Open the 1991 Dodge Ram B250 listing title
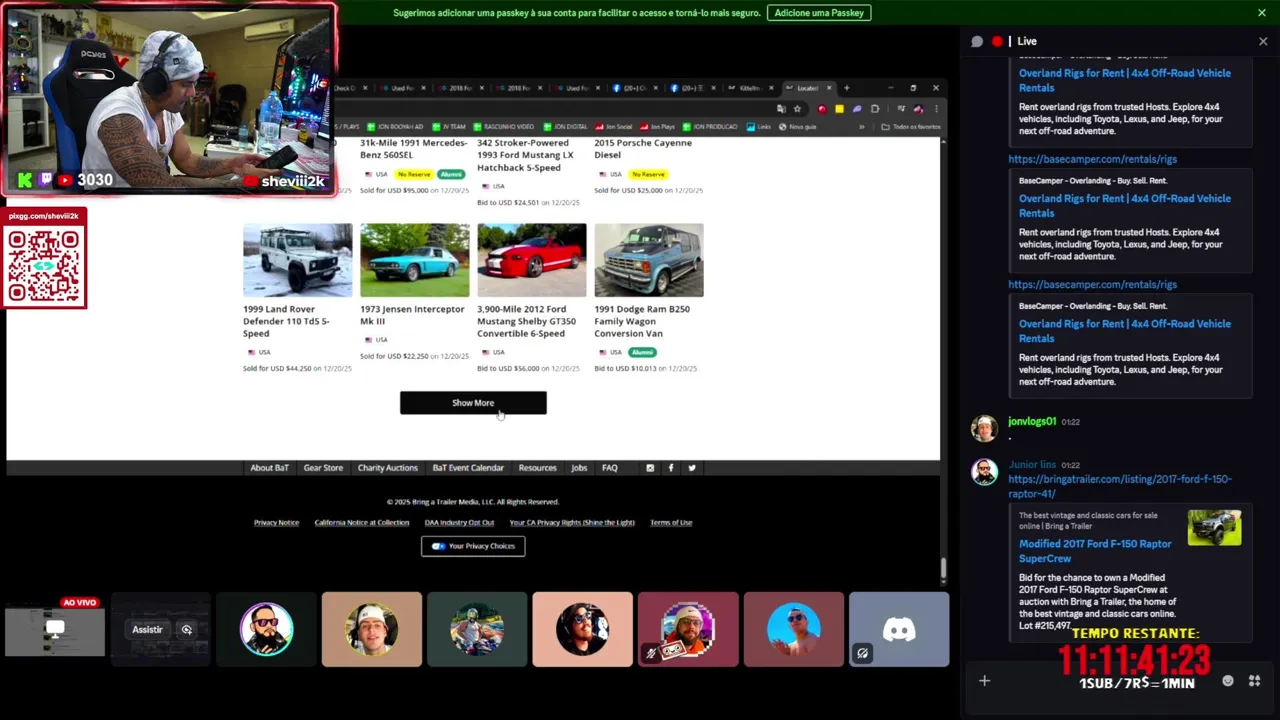Image resolution: width=1280 pixels, height=720 pixels. (x=642, y=321)
